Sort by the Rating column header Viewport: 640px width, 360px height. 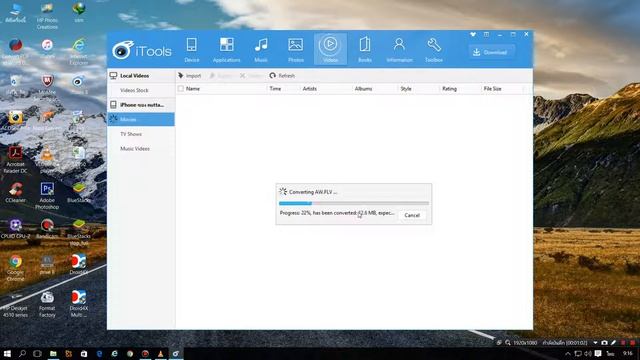(449, 89)
